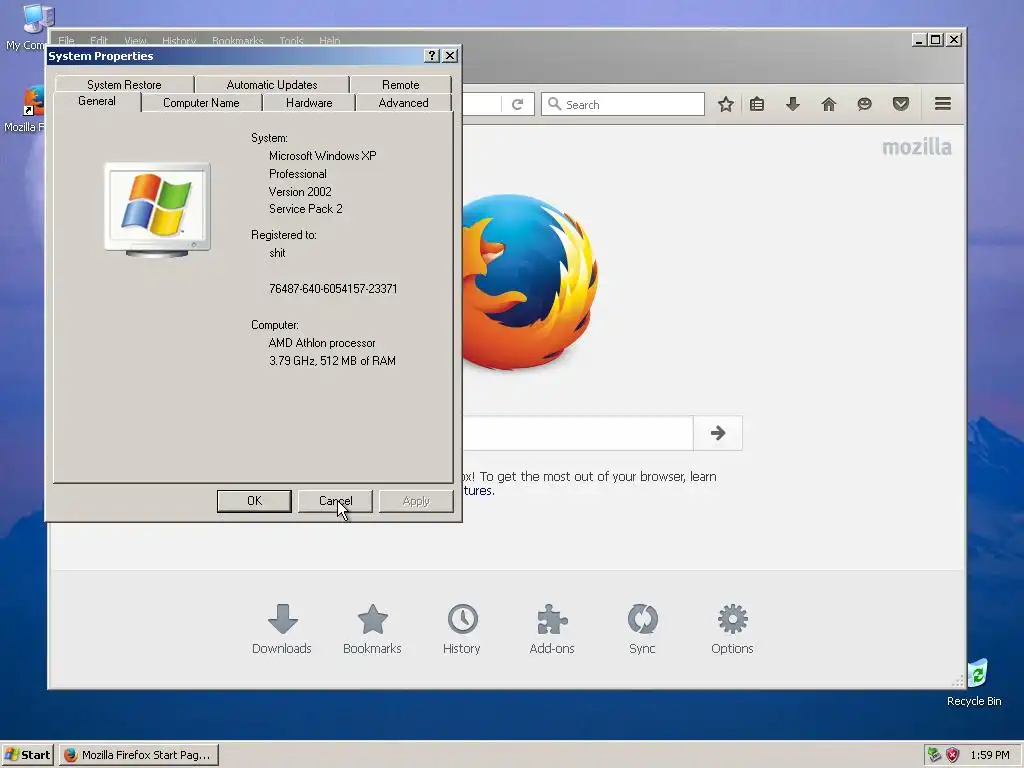Image resolution: width=1024 pixels, height=768 pixels.
Task: Close the System Properties dialog
Action: click(x=450, y=56)
